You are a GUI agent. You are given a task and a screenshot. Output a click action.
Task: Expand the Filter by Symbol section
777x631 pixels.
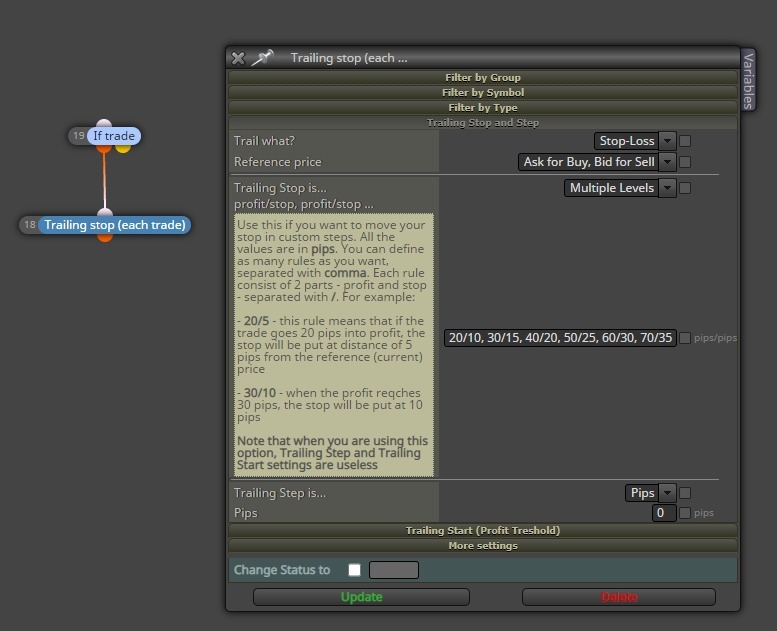click(483, 92)
